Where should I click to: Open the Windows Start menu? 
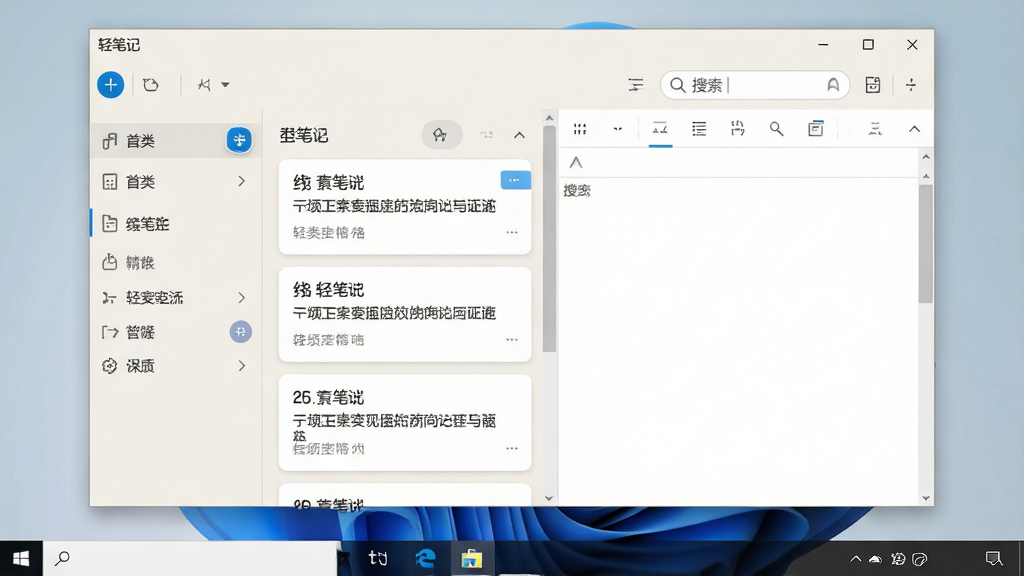click(21, 558)
